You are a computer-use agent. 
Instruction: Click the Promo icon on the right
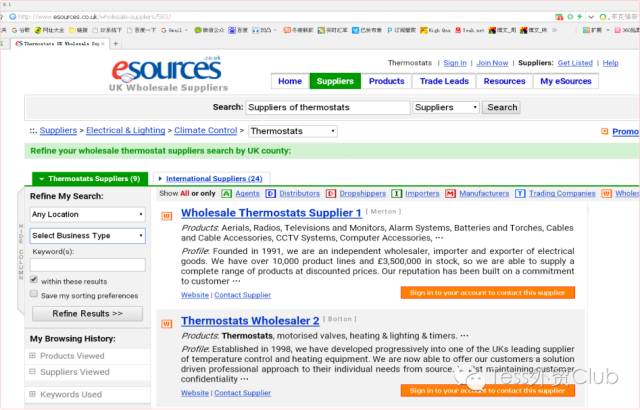pos(604,131)
